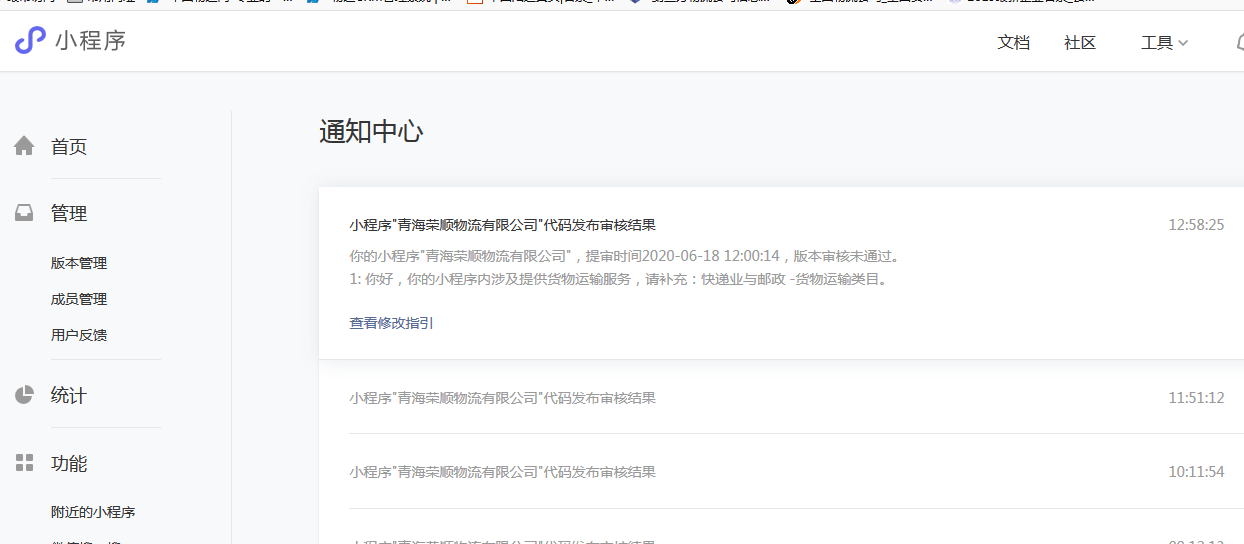Select 功能 section in the sidebar
Screen dimensions: 1244x544
pyautogui.click(x=69, y=463)
